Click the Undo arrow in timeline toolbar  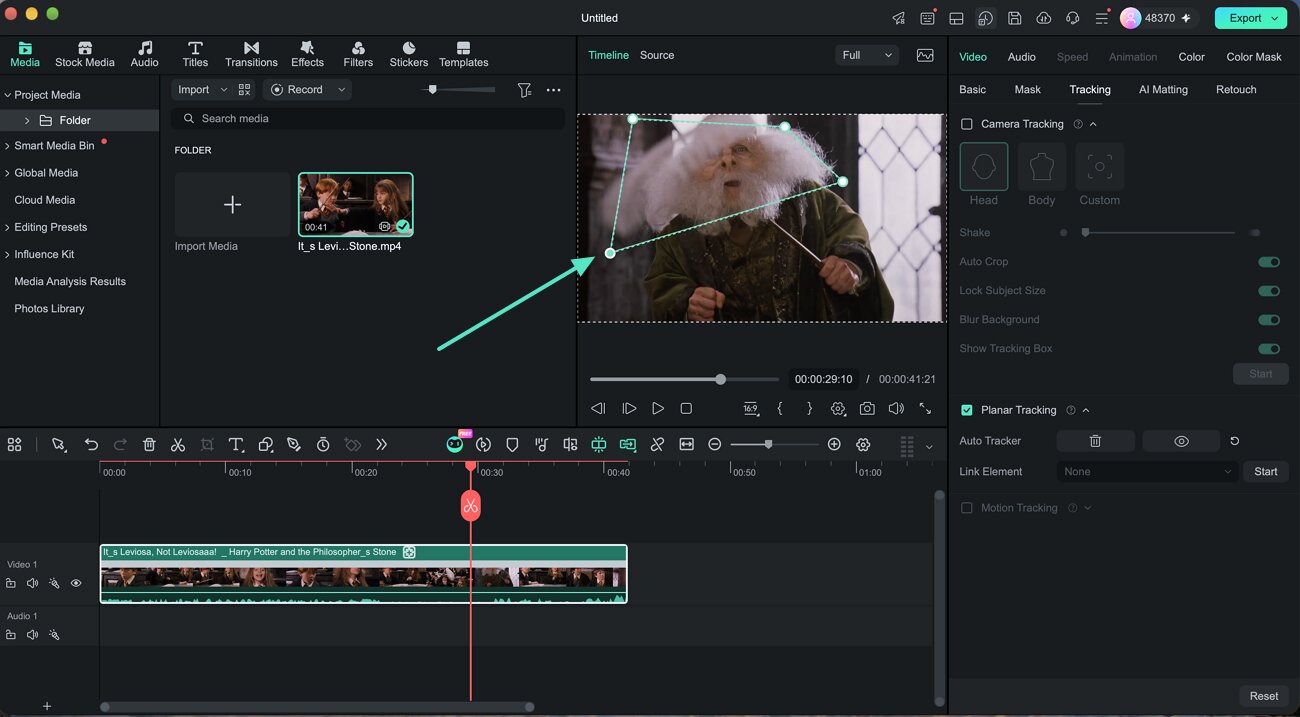91,445
